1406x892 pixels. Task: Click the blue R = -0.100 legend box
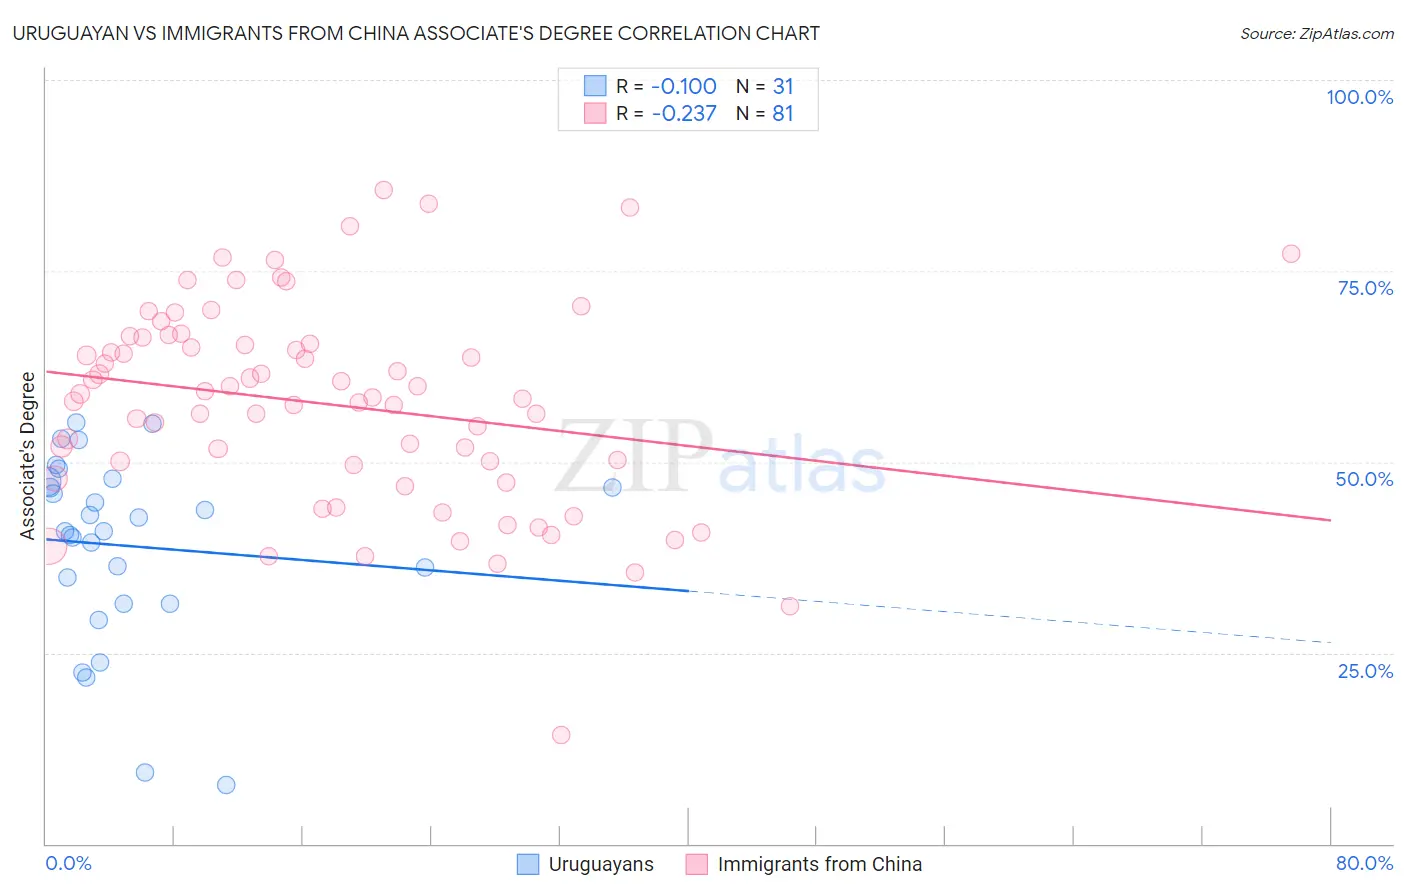coord(595,86)
